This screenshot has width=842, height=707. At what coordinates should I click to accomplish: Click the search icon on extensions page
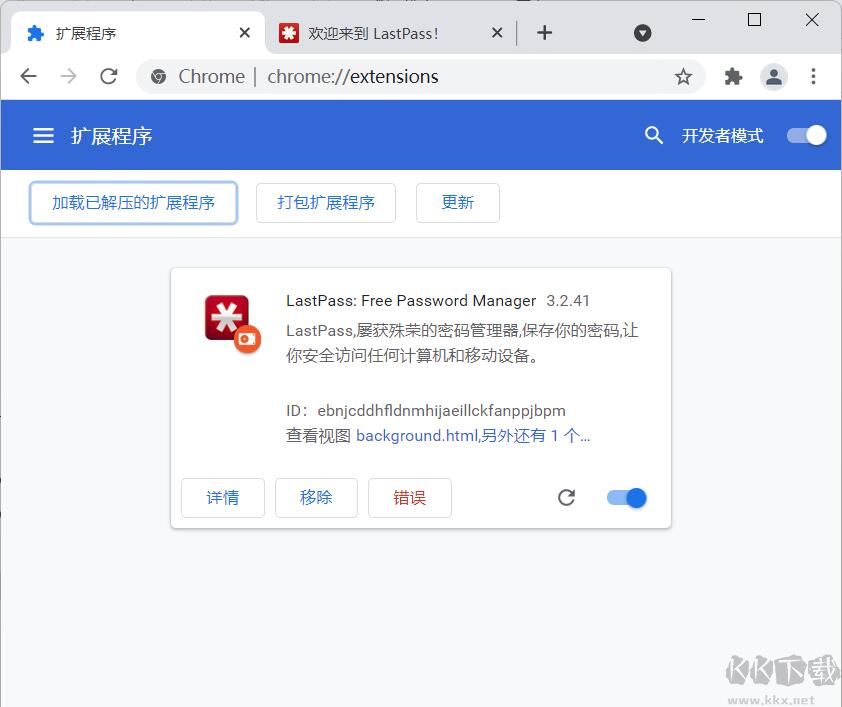pos(654,135)
